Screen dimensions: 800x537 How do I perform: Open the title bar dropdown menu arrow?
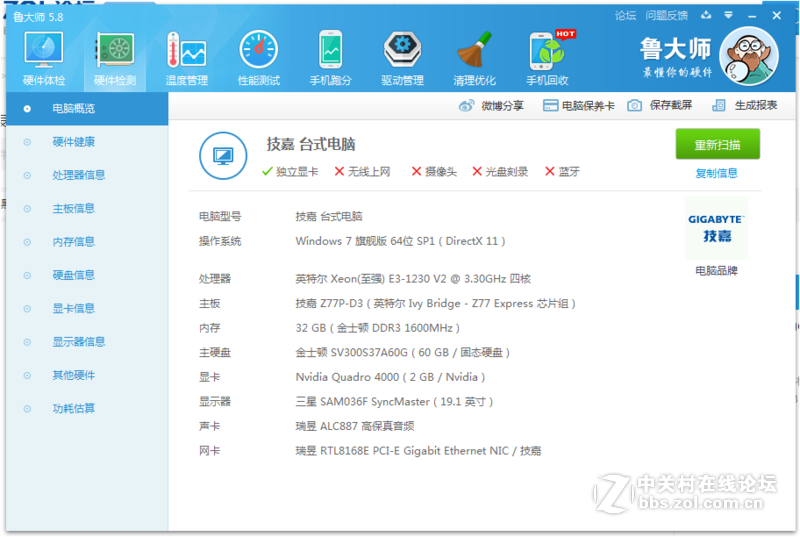click(x=729, y=15)
